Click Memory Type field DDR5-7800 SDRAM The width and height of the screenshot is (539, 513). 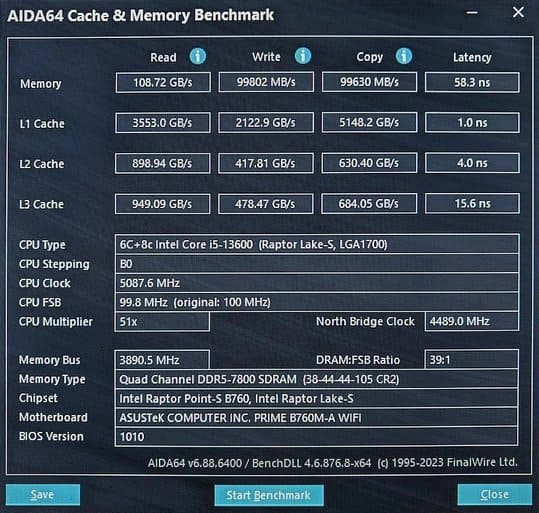click(317, 379)
